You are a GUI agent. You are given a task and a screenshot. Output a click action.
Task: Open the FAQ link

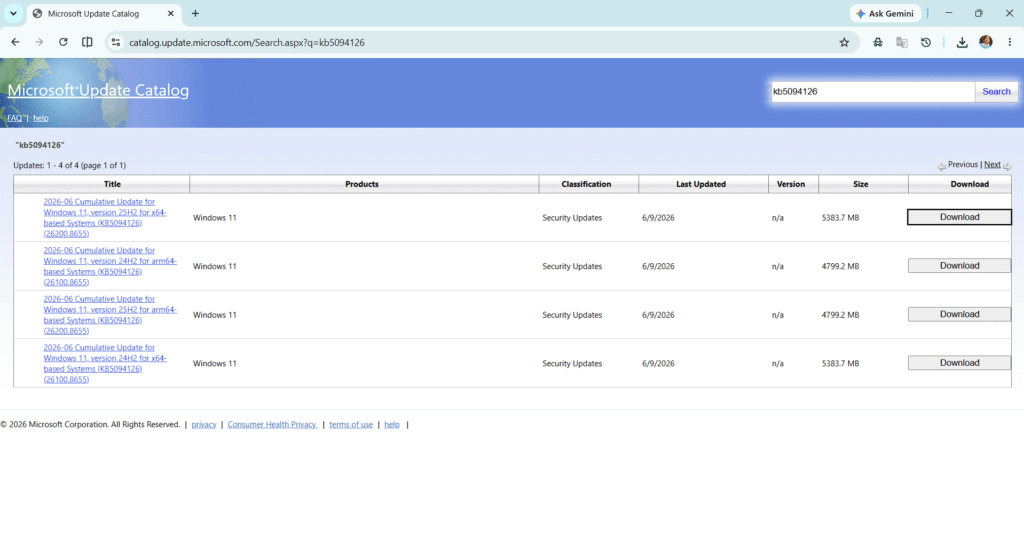(14, 118)
